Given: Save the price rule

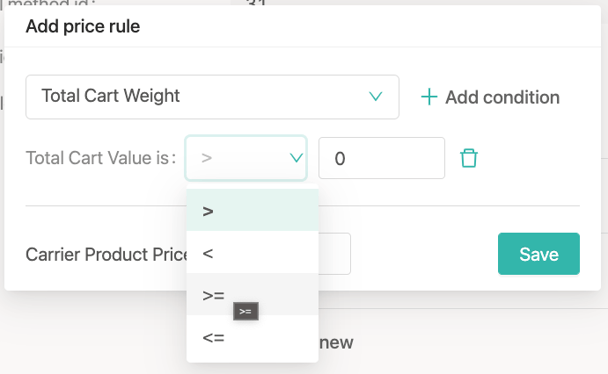Looking at the screenshot, I should tap(539, 254).
